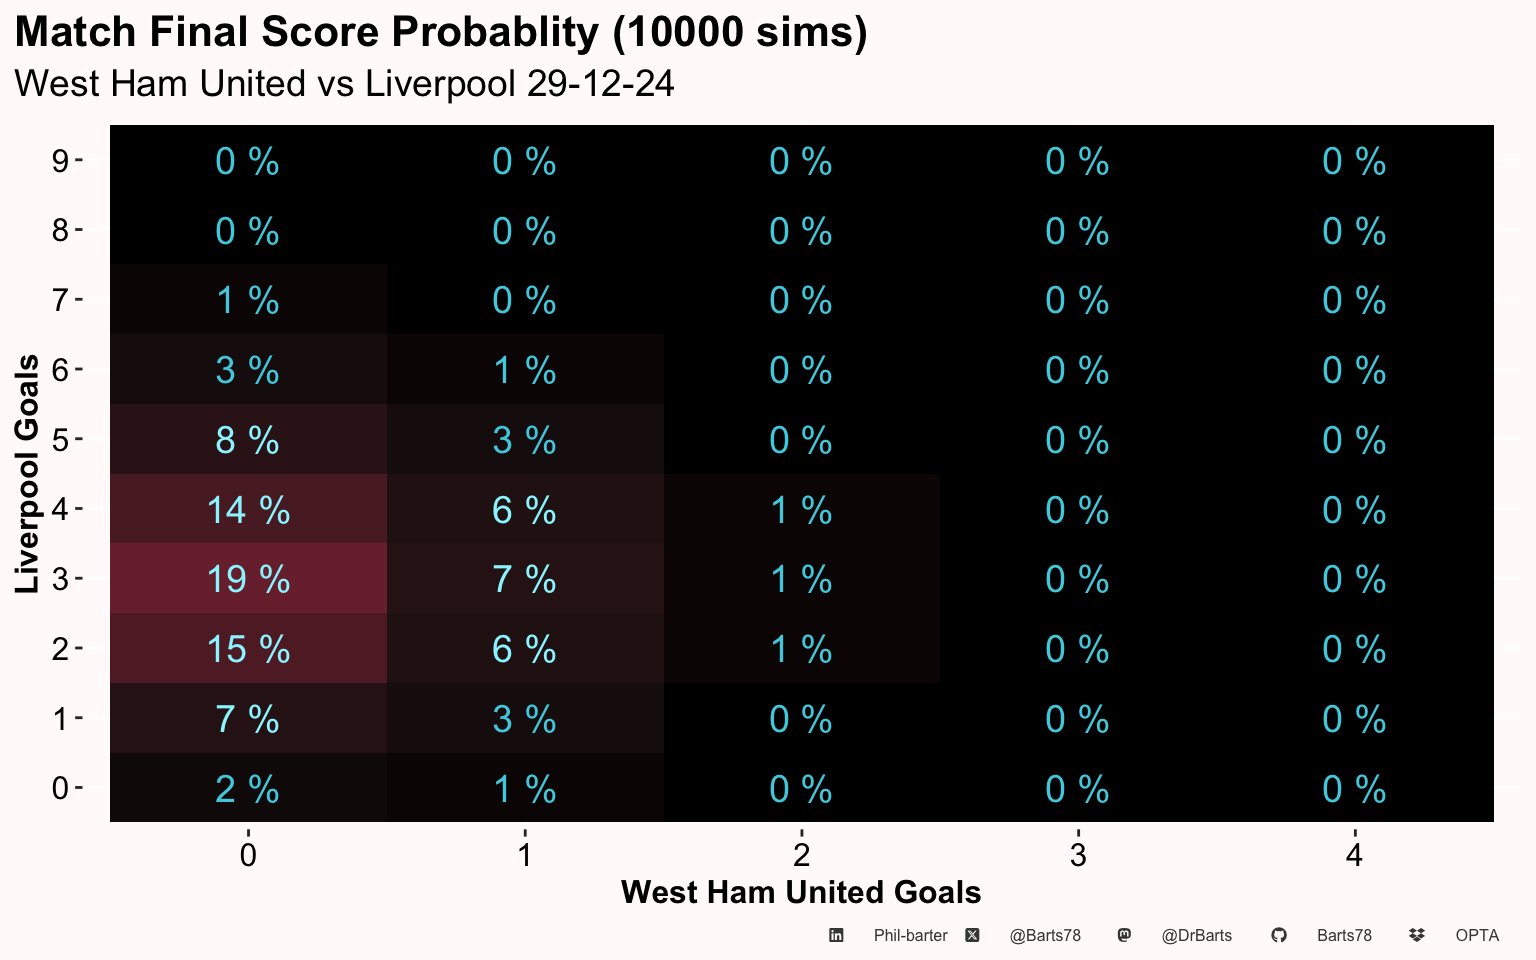This screenshot has height=960, width=1536.
Task: Click the OPTA data source label
Action: [x=1477, y=936]
